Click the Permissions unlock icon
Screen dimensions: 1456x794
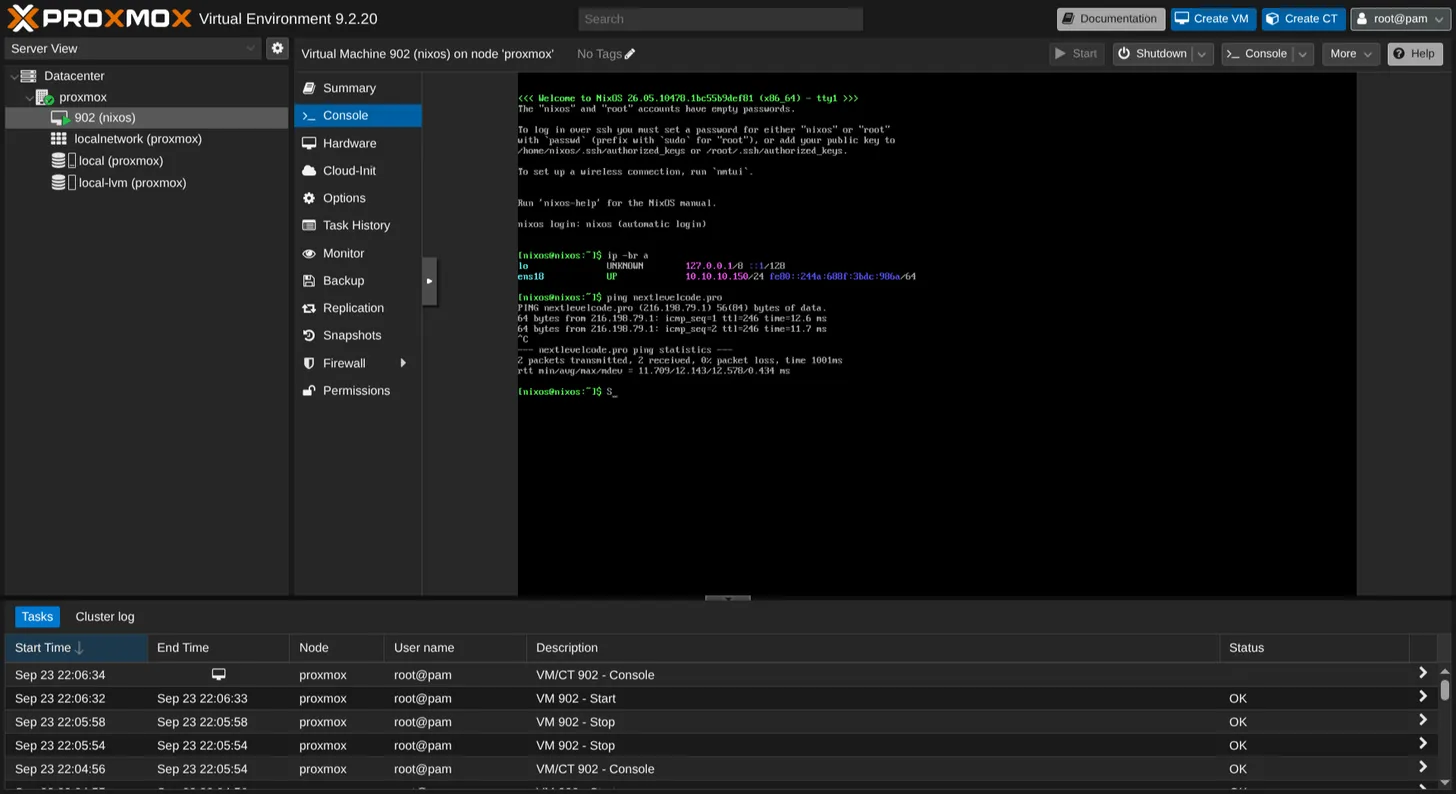click(309, 391)
